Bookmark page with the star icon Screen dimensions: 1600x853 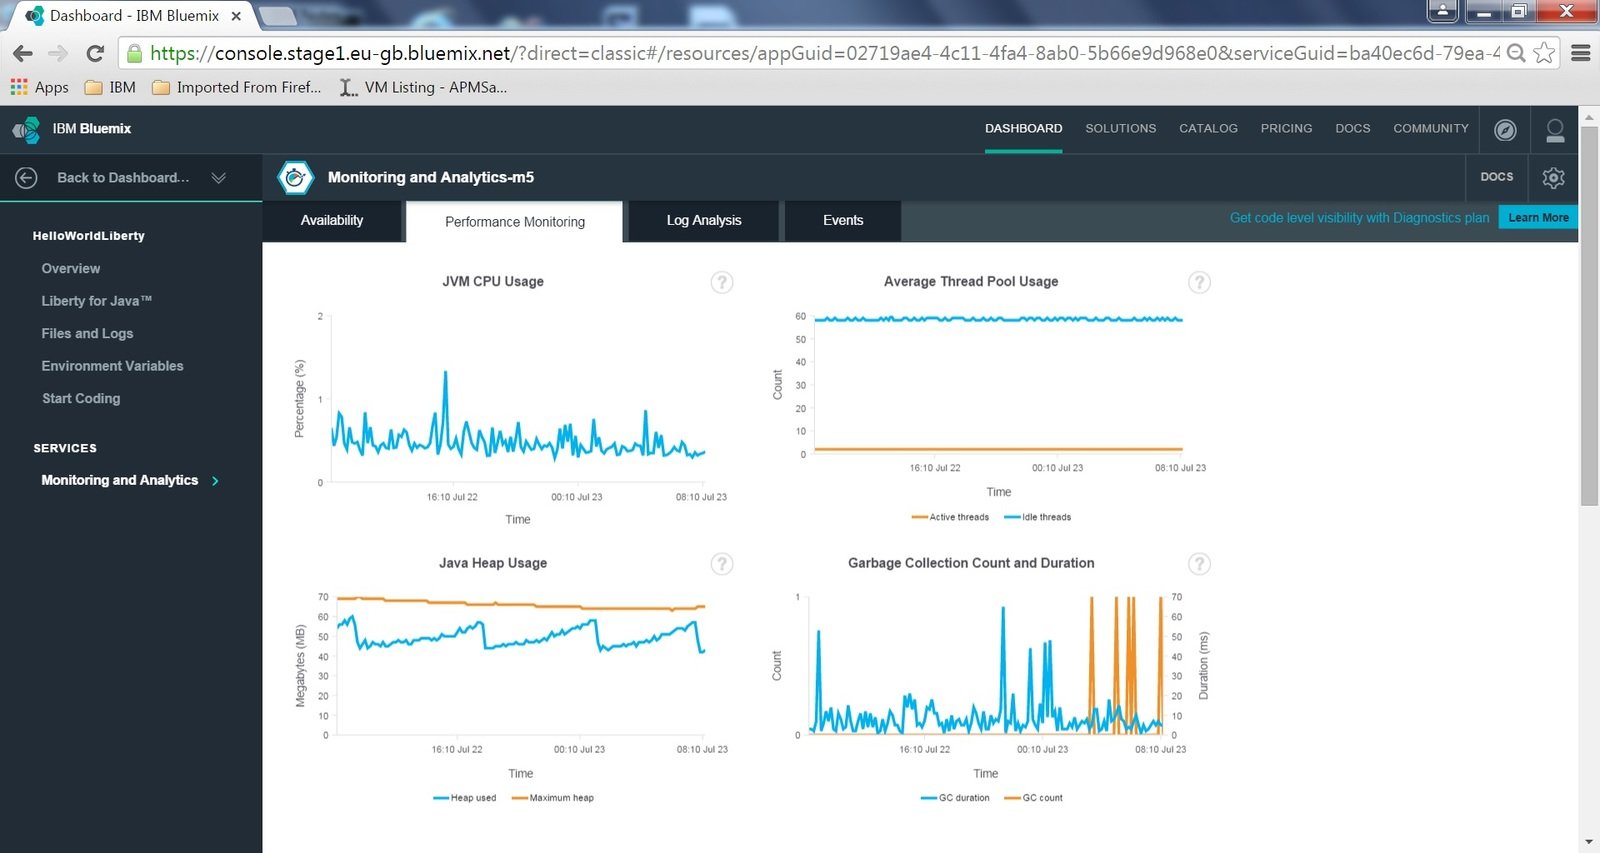pyautogui.click(x=1544, y=53)
